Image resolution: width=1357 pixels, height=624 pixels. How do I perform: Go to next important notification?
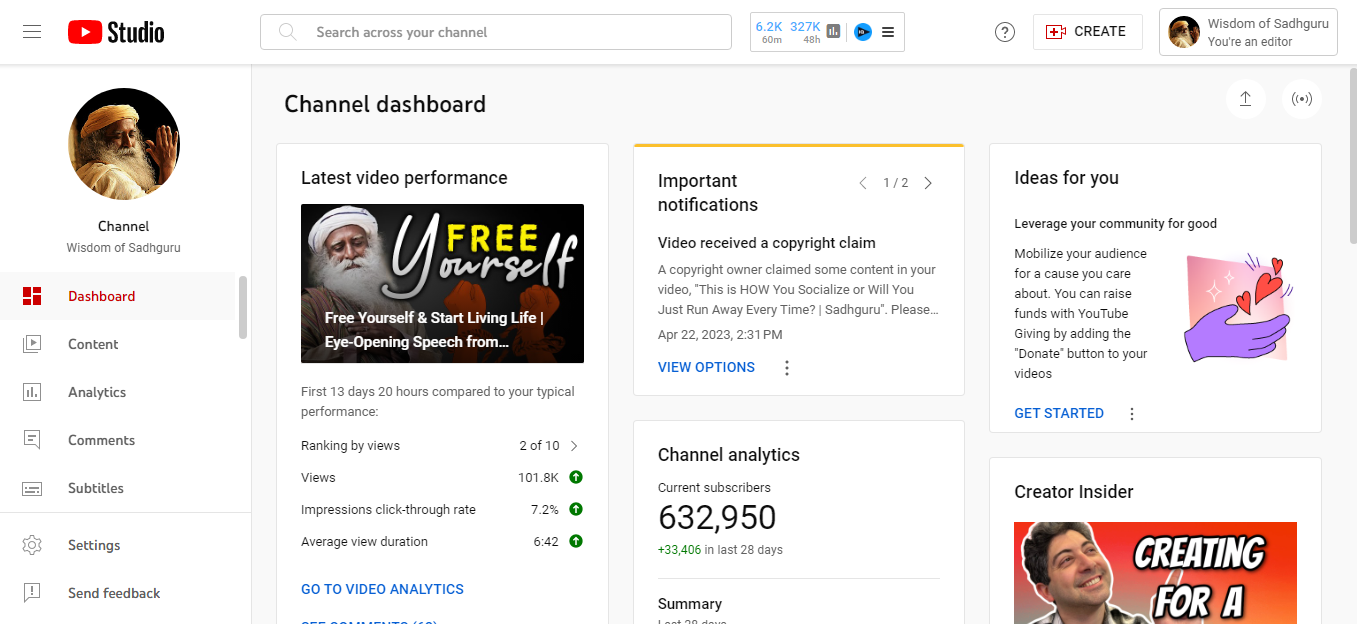pos(928,183)
